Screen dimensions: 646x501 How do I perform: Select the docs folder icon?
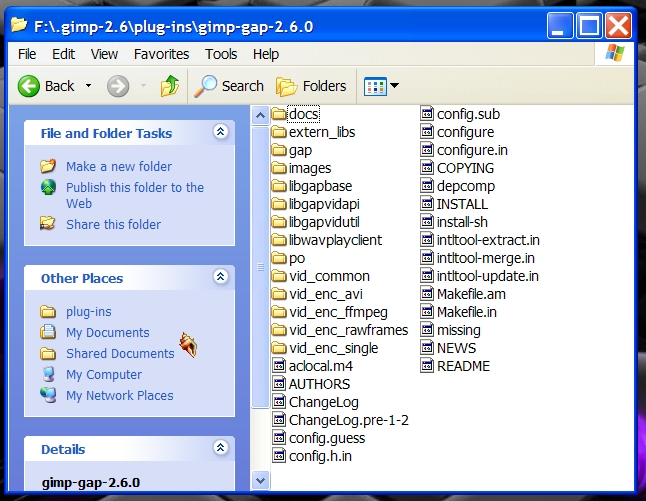[x=279, y=114]
